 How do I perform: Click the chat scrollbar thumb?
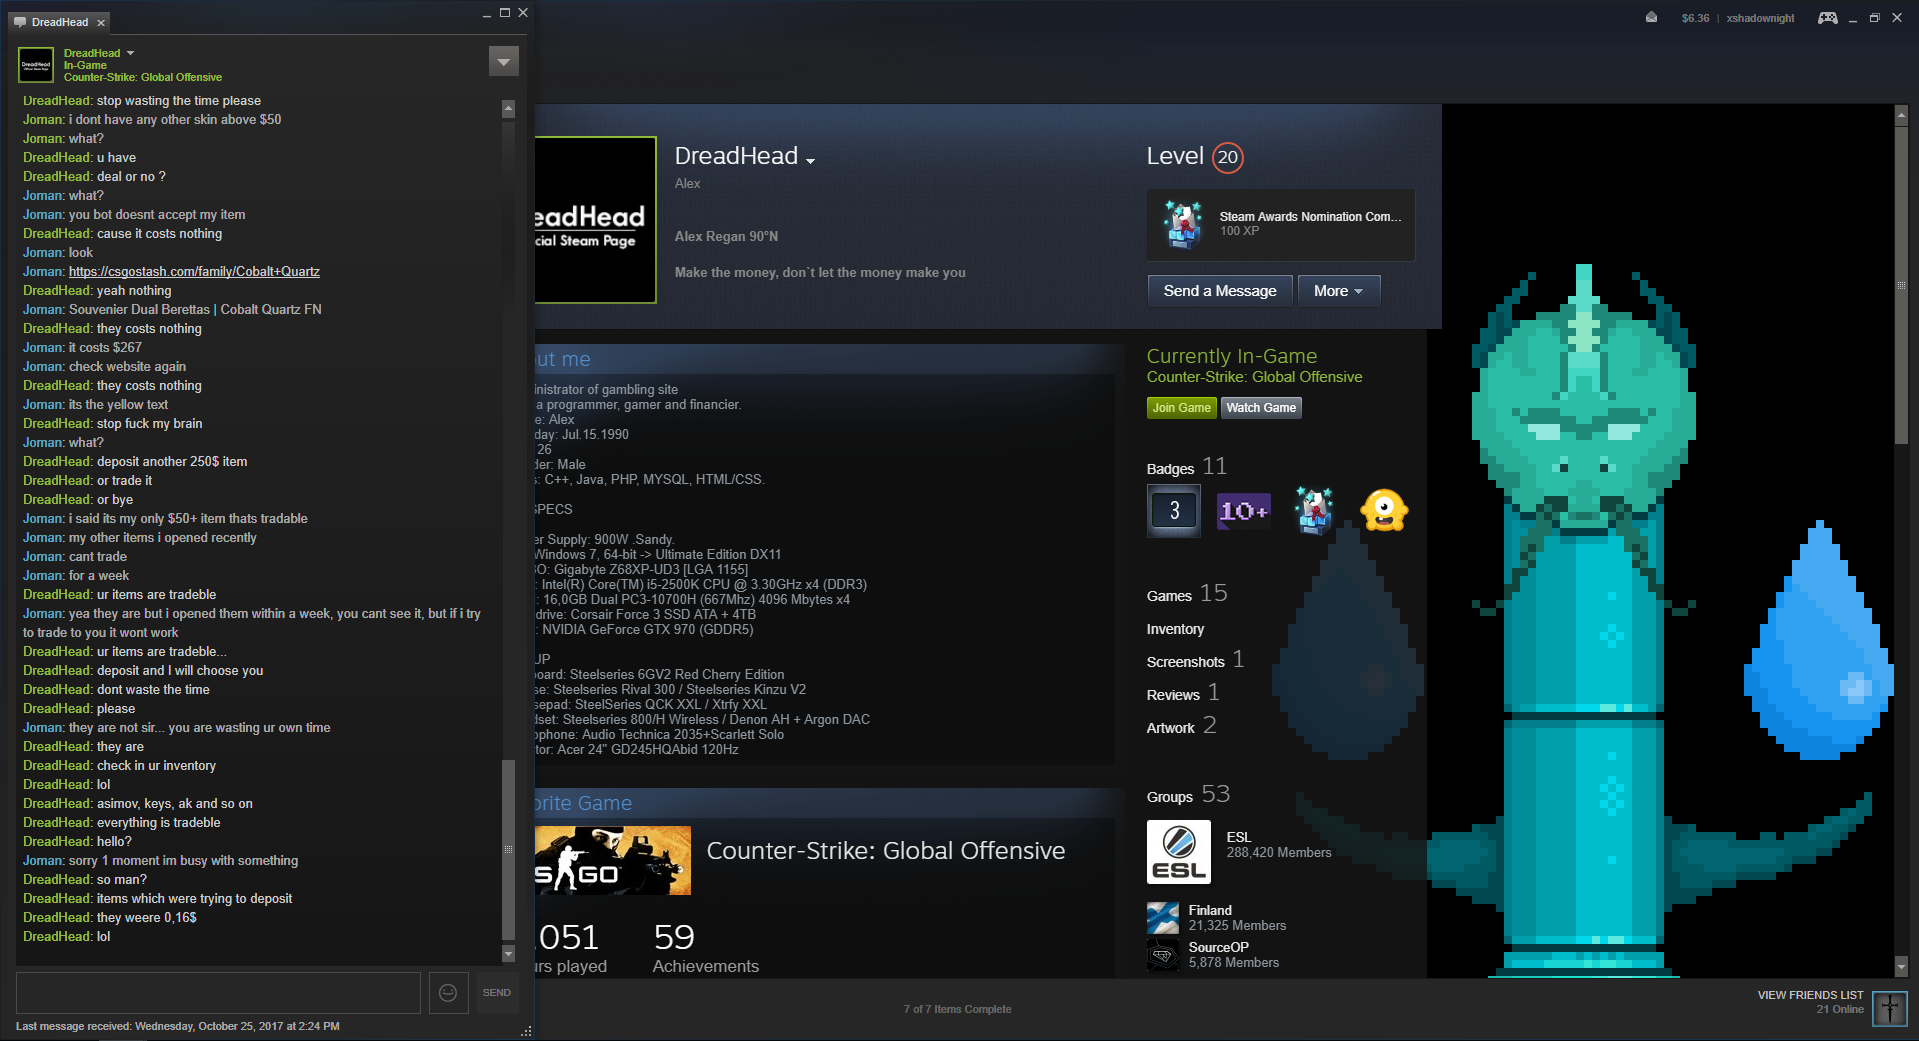click(x=508, y=850)
